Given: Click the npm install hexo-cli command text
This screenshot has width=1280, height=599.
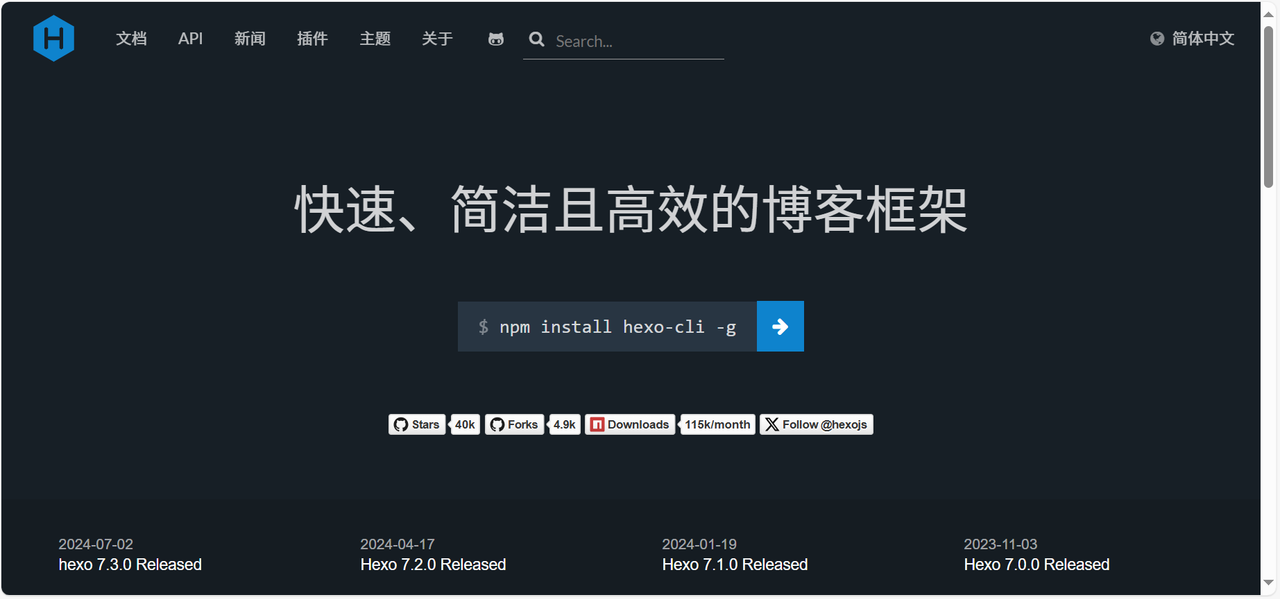Looking at the screenshot, I should pos(618,327).
